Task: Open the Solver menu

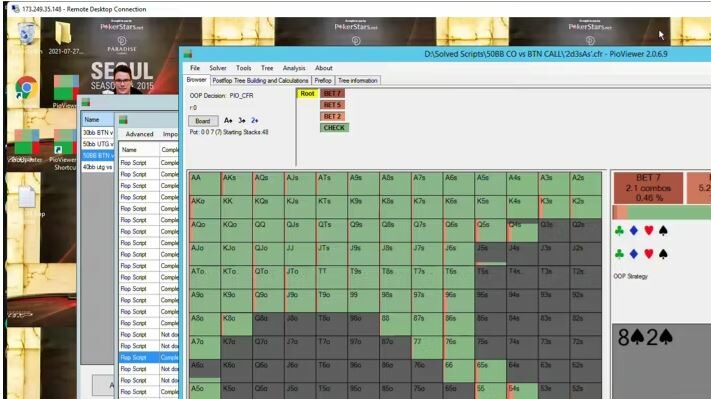Action: tap(218, 68)
